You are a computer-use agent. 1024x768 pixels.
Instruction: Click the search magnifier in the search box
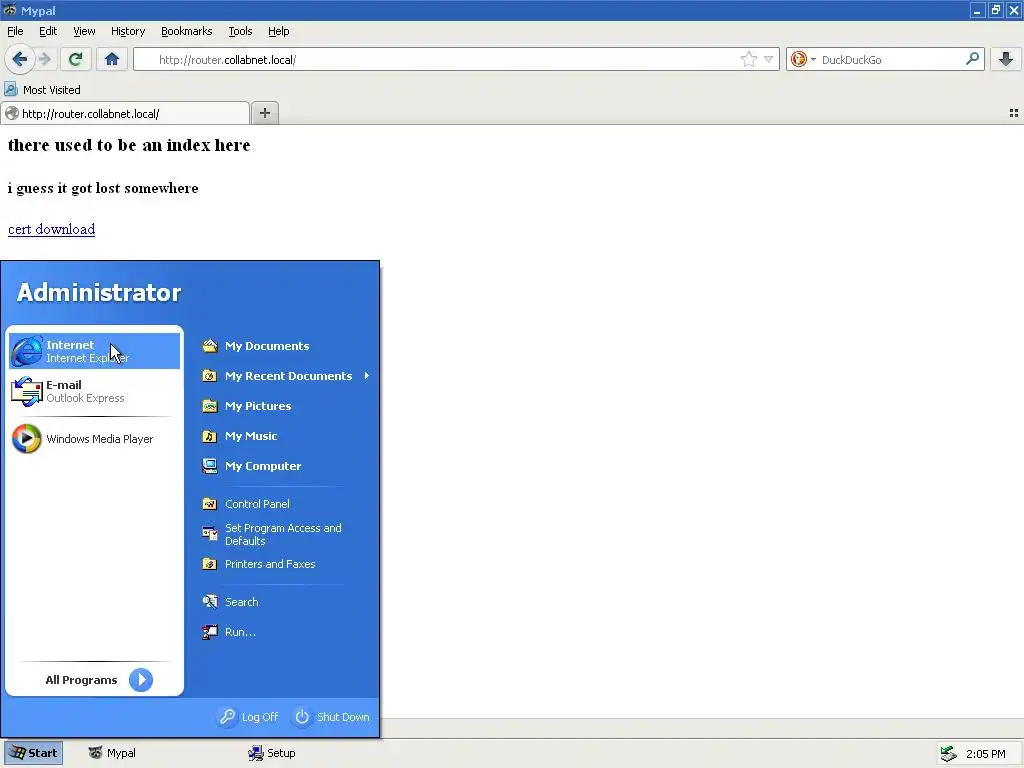coord(972,59)
